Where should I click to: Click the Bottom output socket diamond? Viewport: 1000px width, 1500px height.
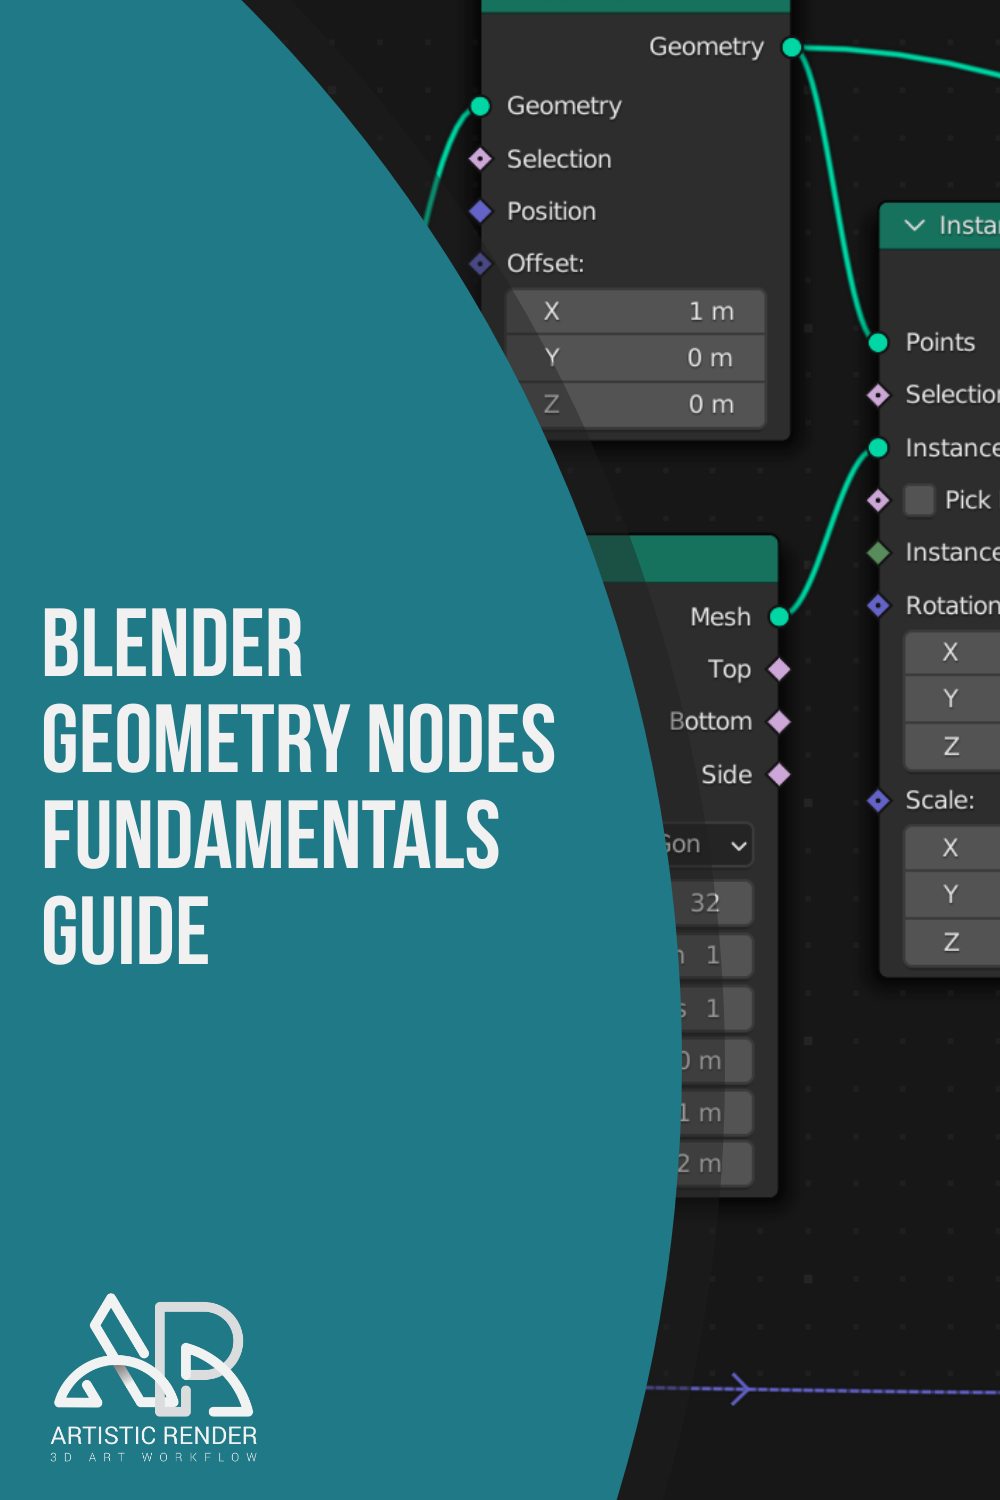(x=779, y=721)
